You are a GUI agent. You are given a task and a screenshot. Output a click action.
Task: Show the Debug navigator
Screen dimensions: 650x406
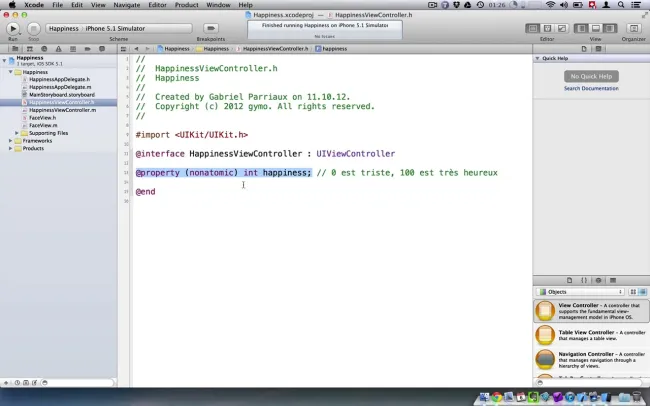73,49
